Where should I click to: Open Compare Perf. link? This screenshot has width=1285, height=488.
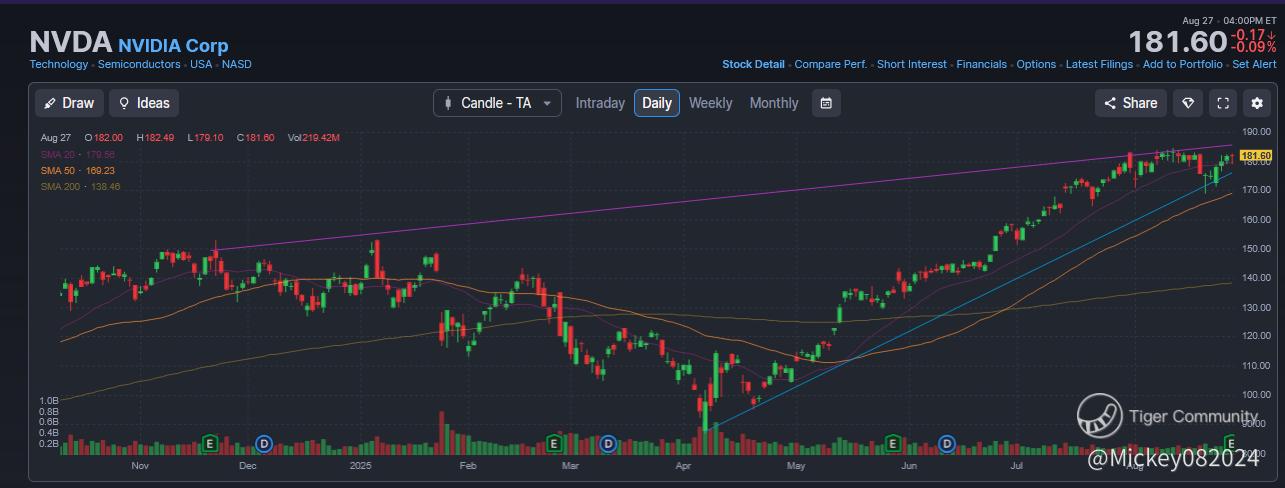pos(830,64)
